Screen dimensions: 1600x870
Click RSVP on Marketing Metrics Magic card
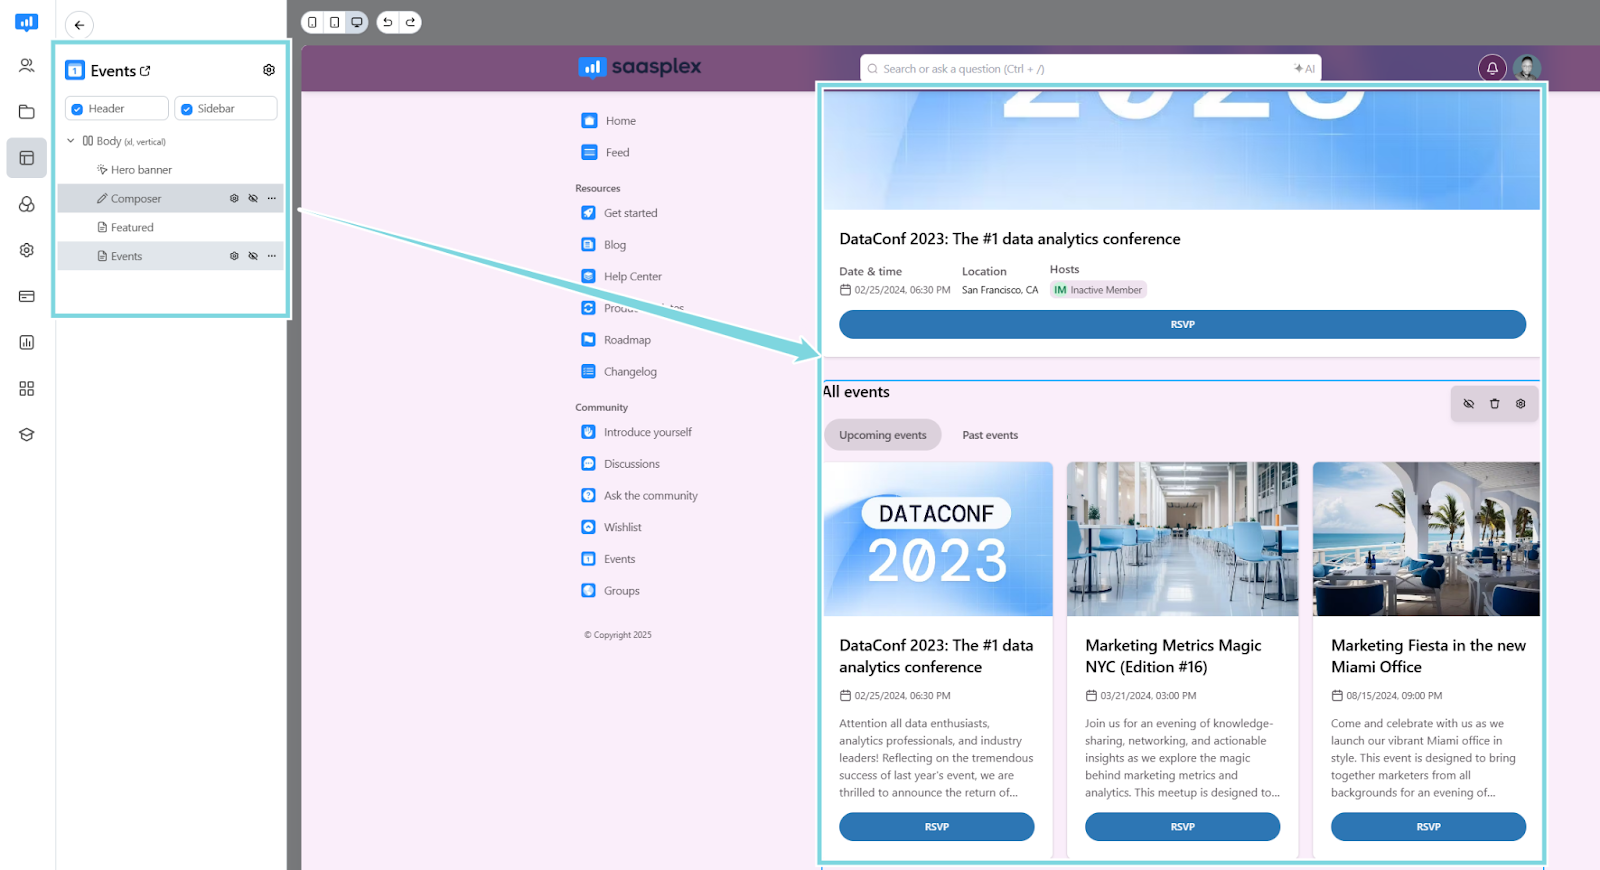[1183, 827]
